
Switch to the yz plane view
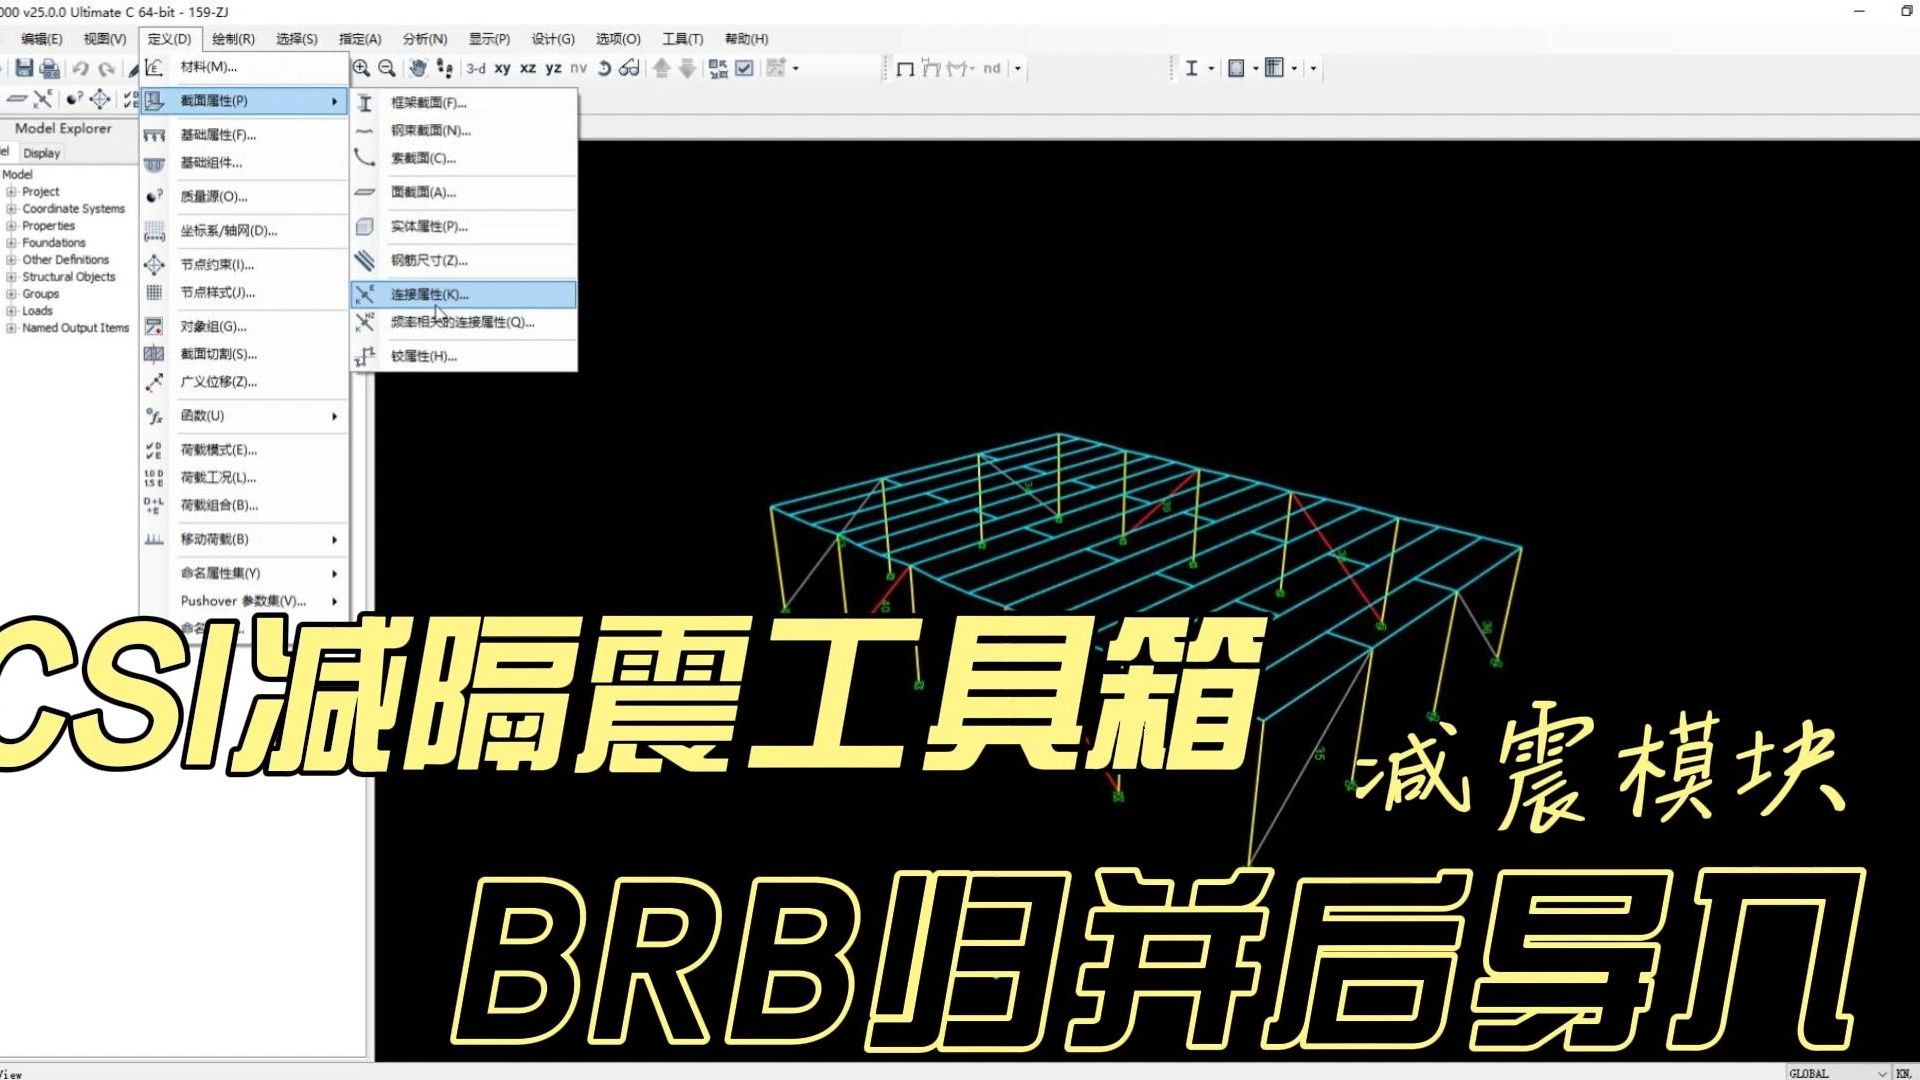click(553, 68)
